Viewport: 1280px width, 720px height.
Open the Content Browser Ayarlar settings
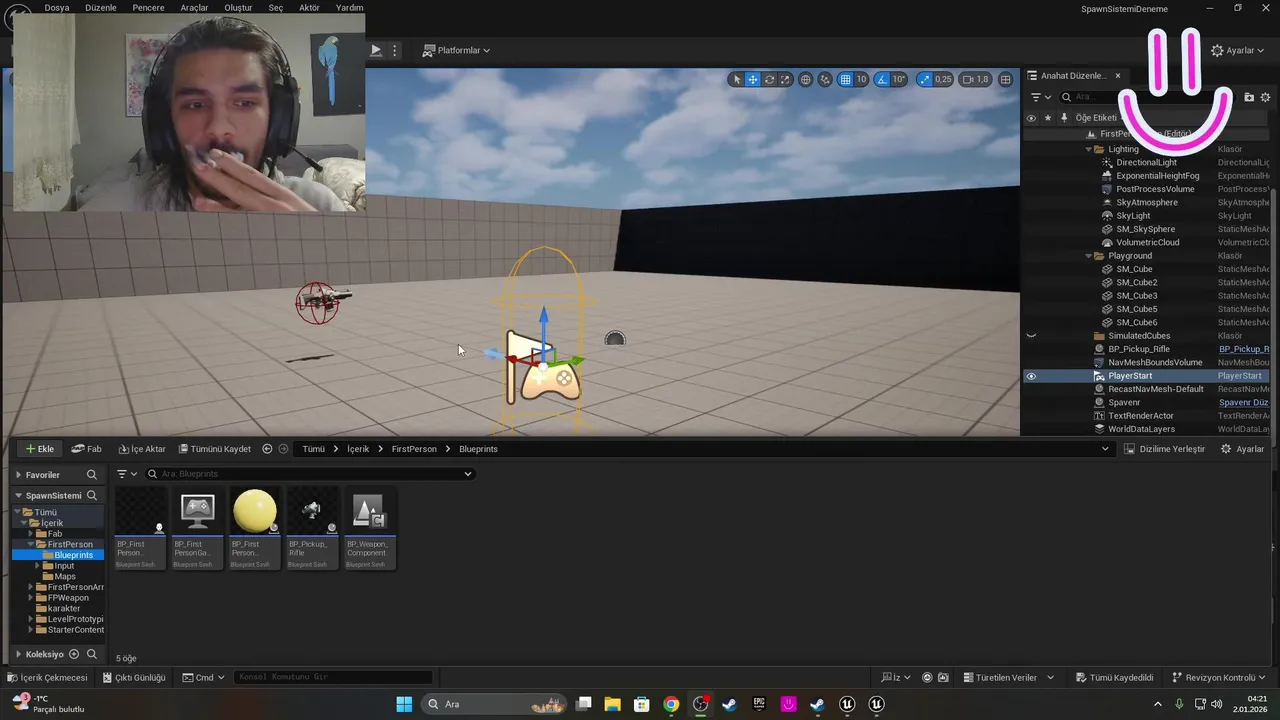[x=1242, y=449]
